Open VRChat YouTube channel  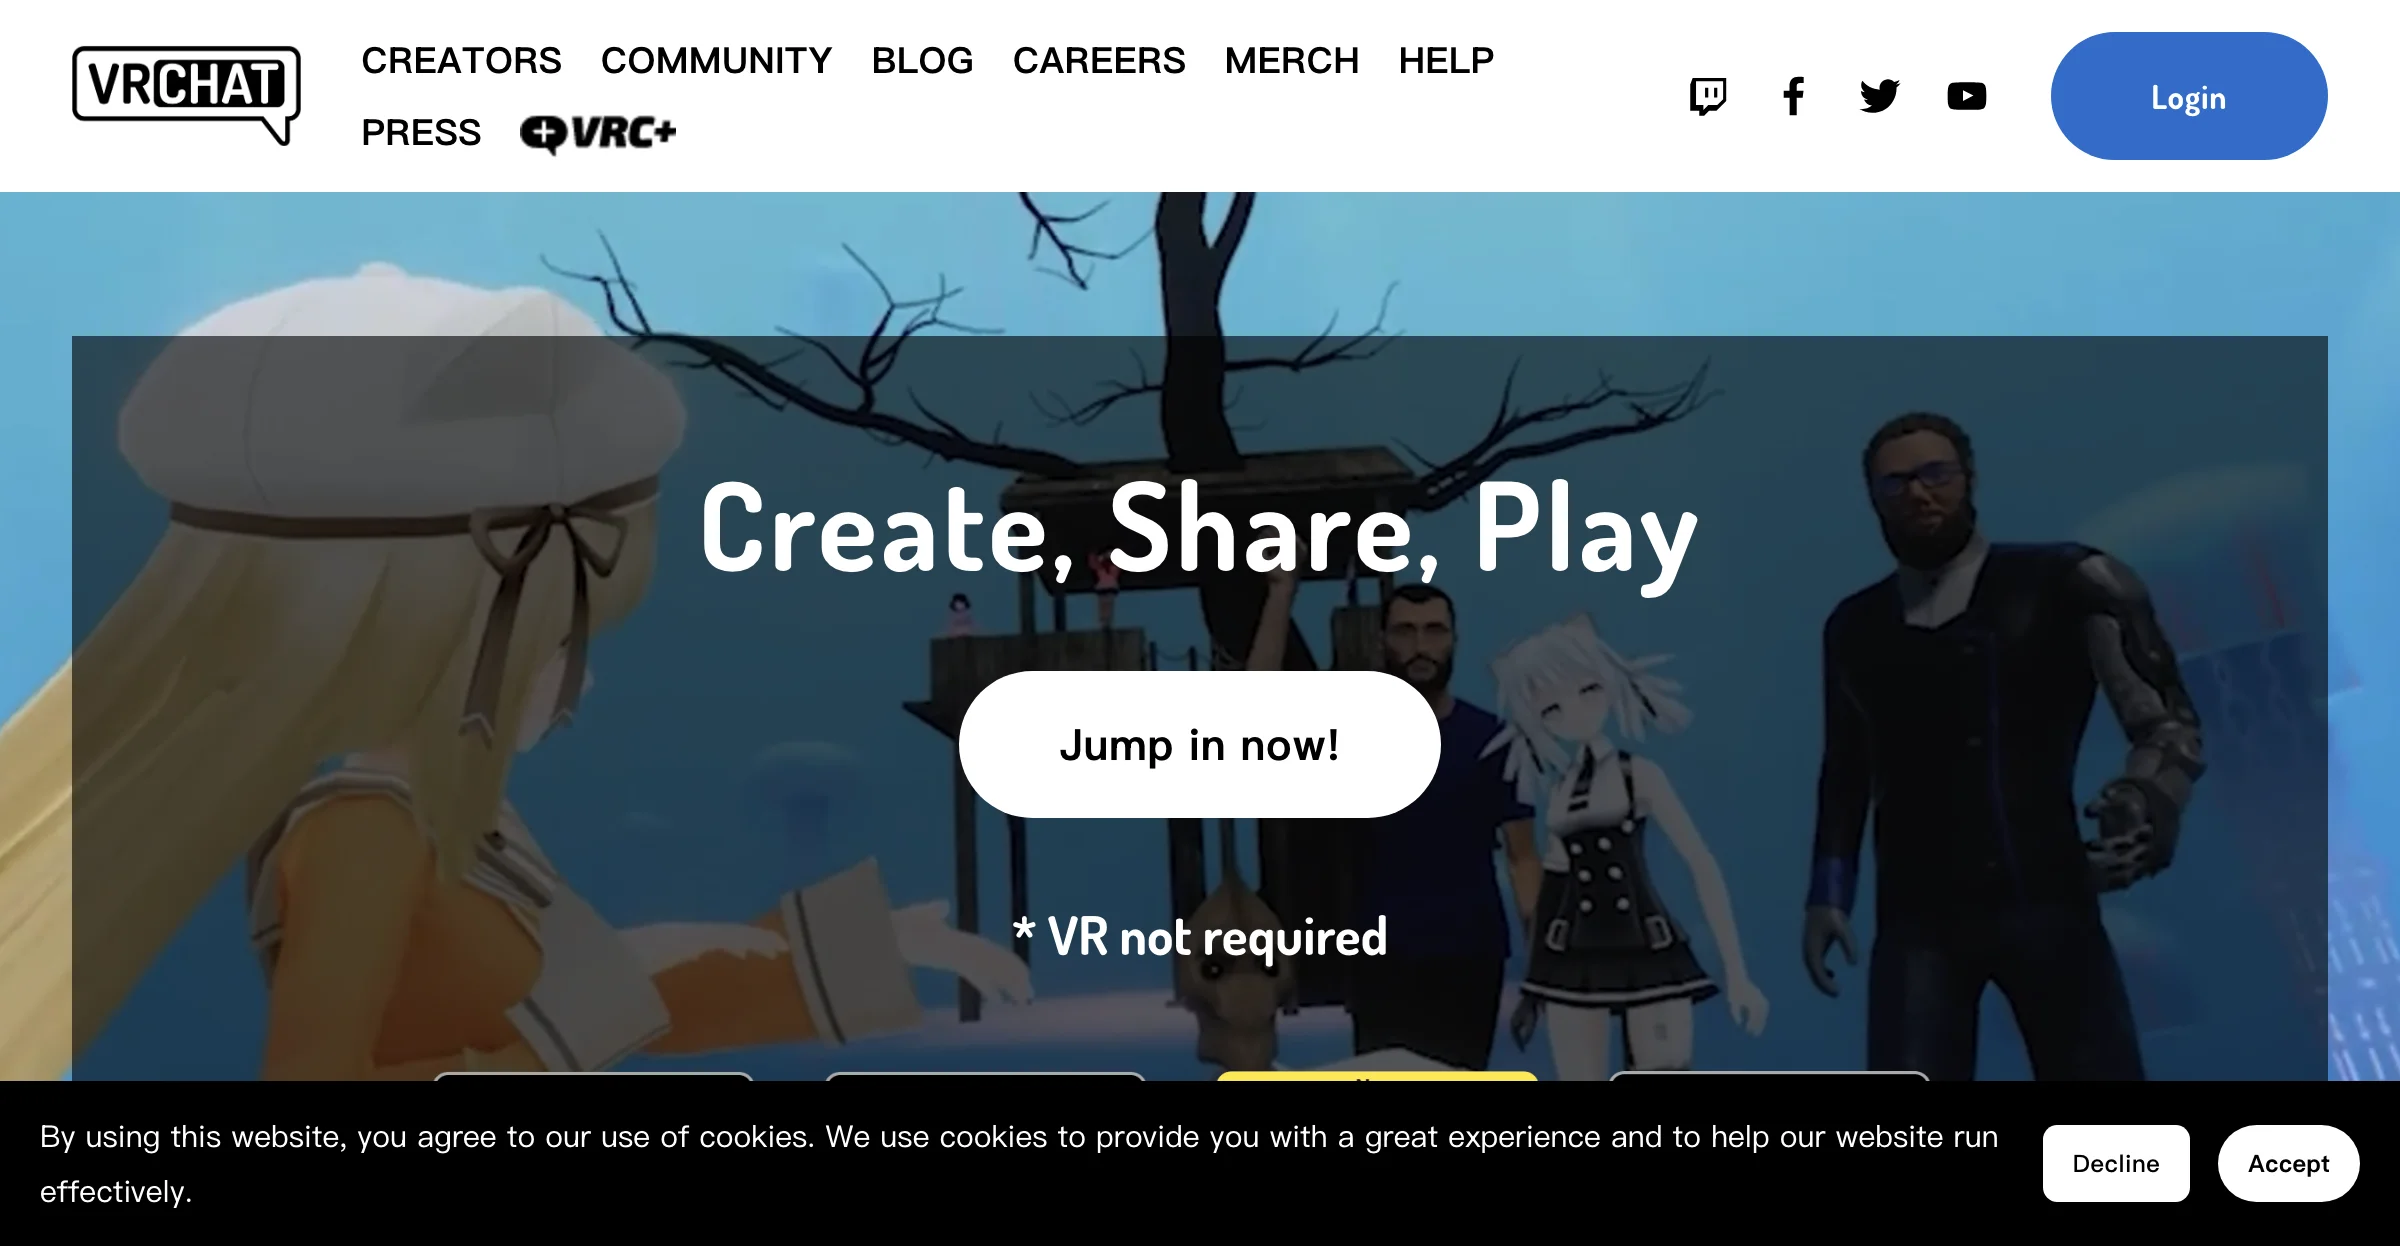1963,95
